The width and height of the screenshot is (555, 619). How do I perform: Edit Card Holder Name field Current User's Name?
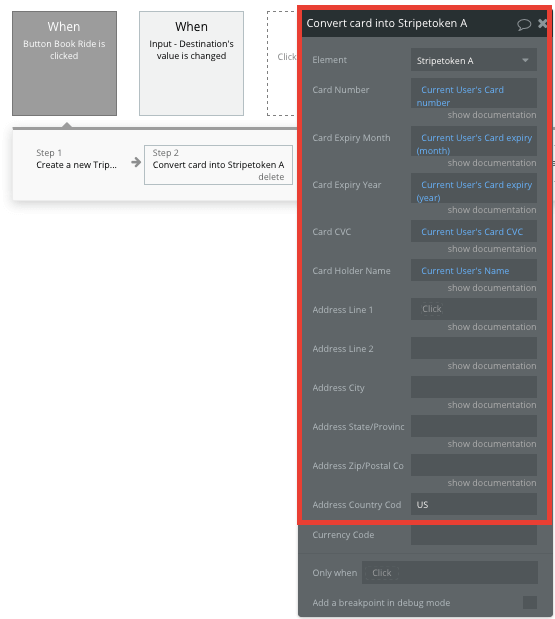click(474, 270)
